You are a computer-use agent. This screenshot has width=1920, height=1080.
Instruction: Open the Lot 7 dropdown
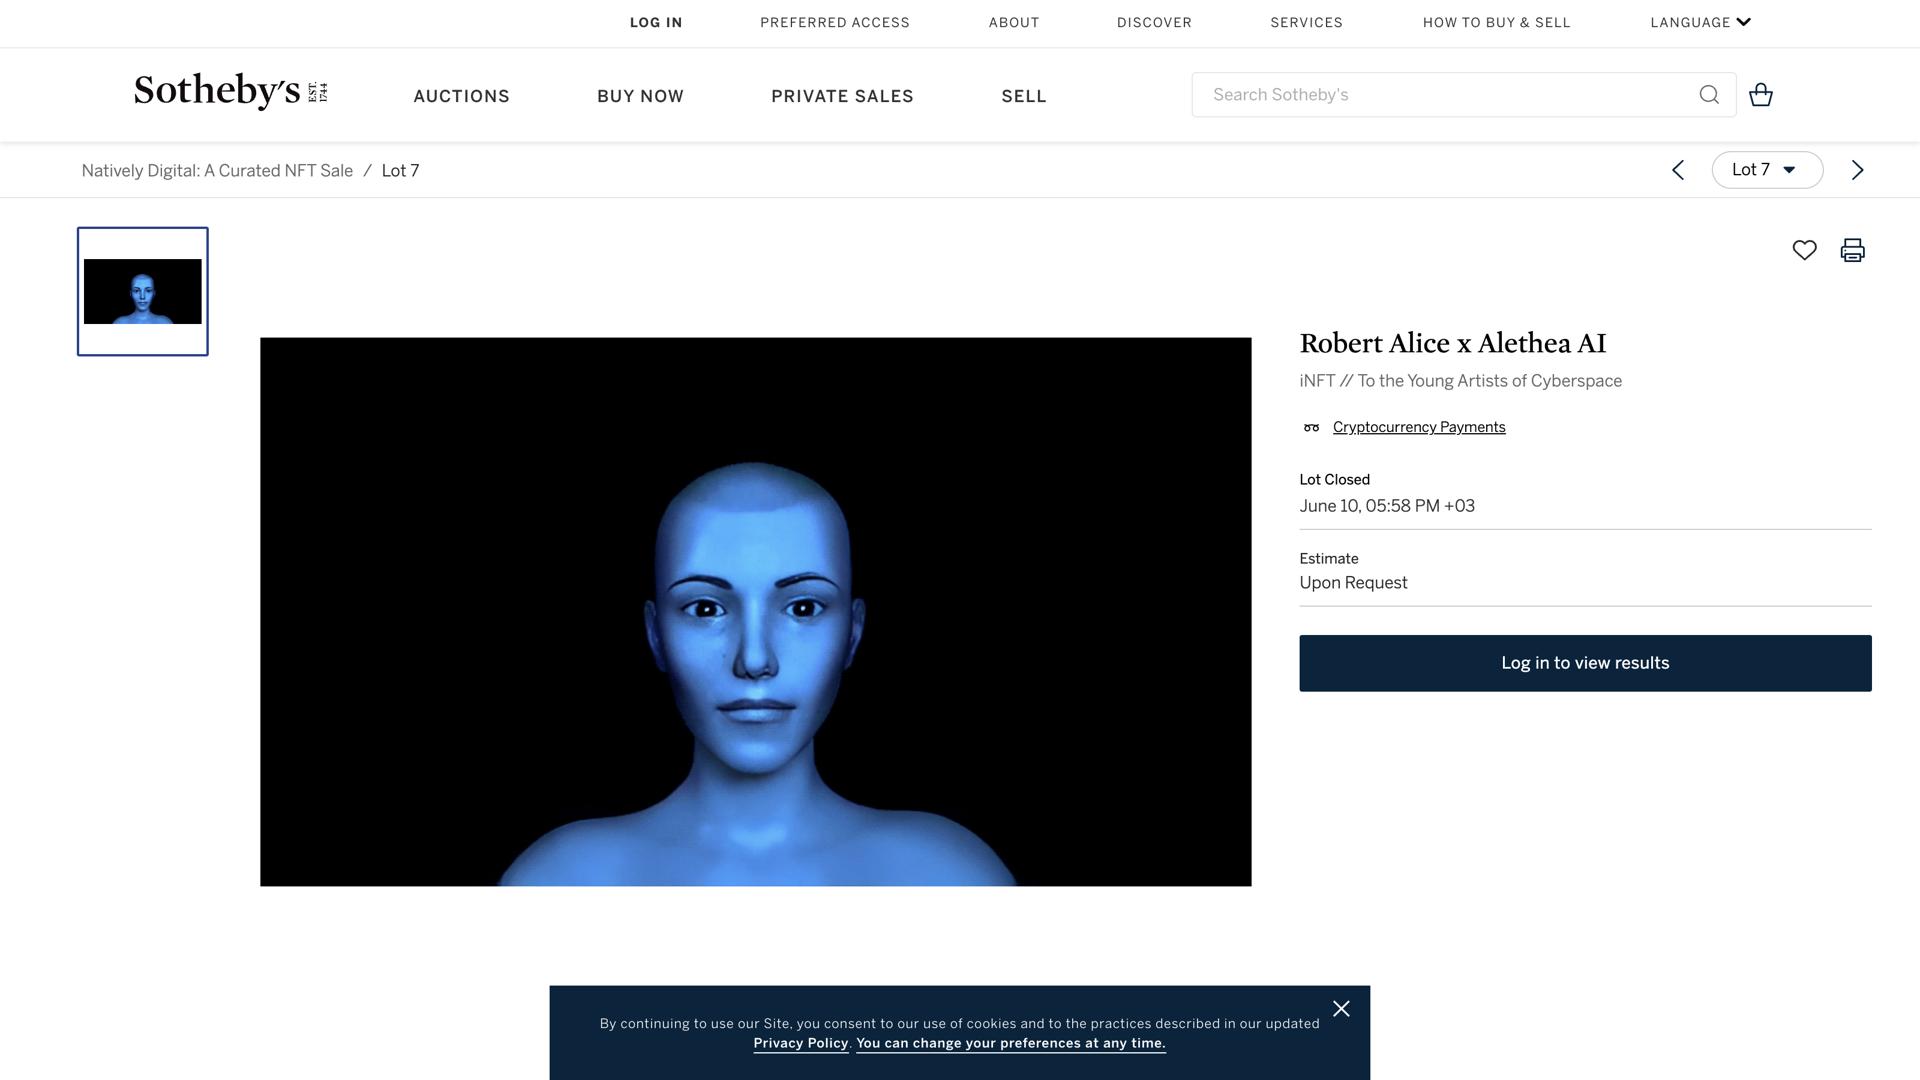coord(1766,170)
